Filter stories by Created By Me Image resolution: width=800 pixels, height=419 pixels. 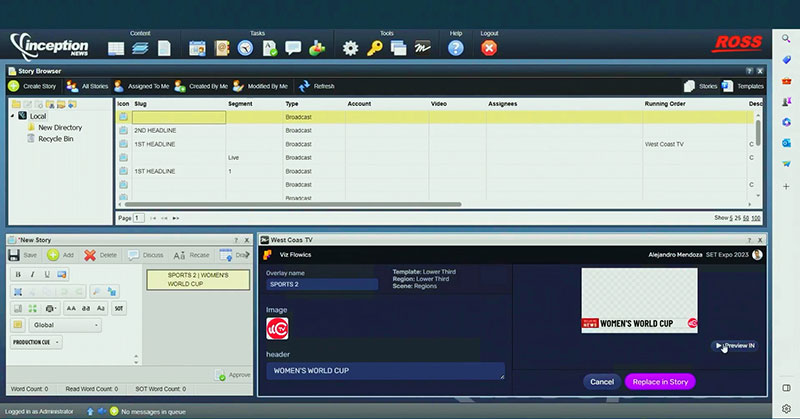pos(201,86)
